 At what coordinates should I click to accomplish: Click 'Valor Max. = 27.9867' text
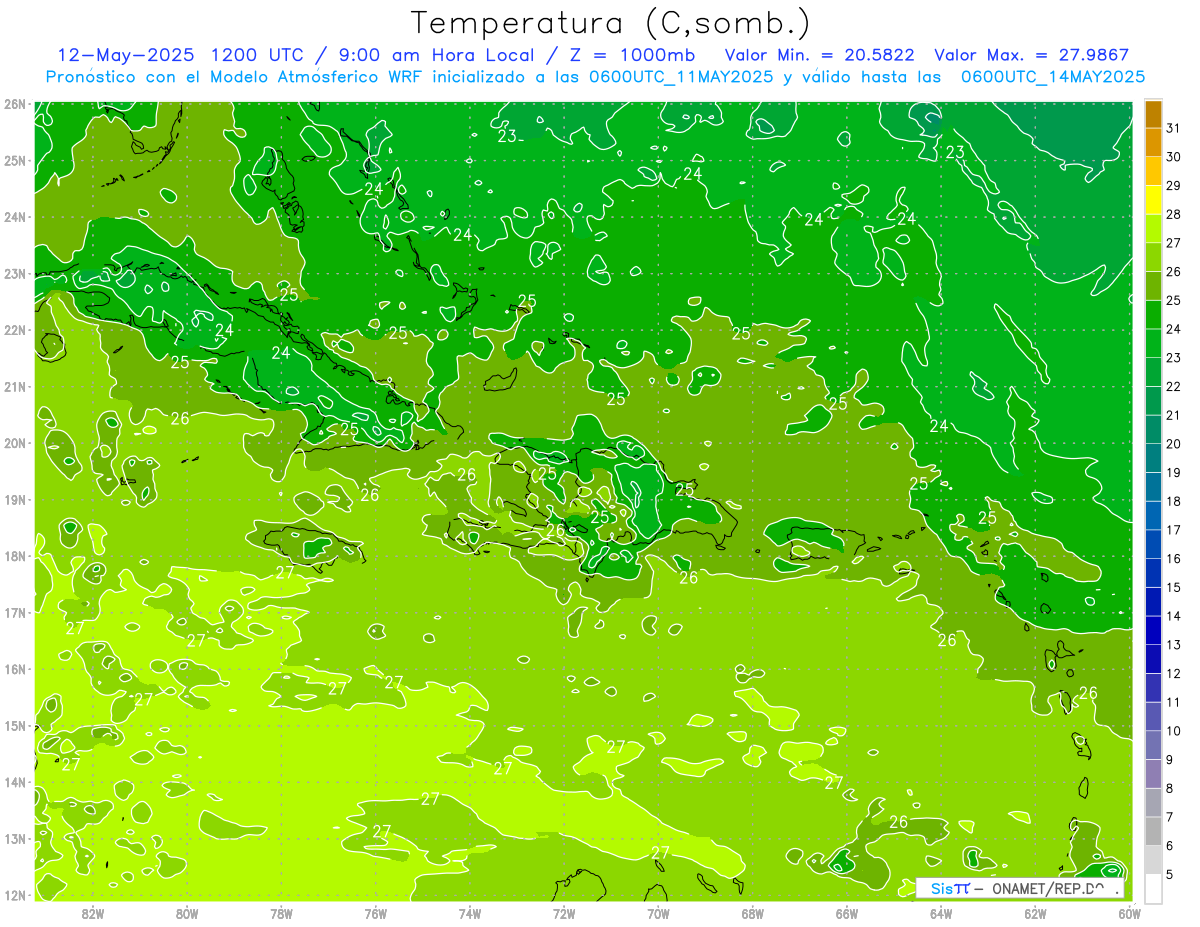click(1033, 55)
